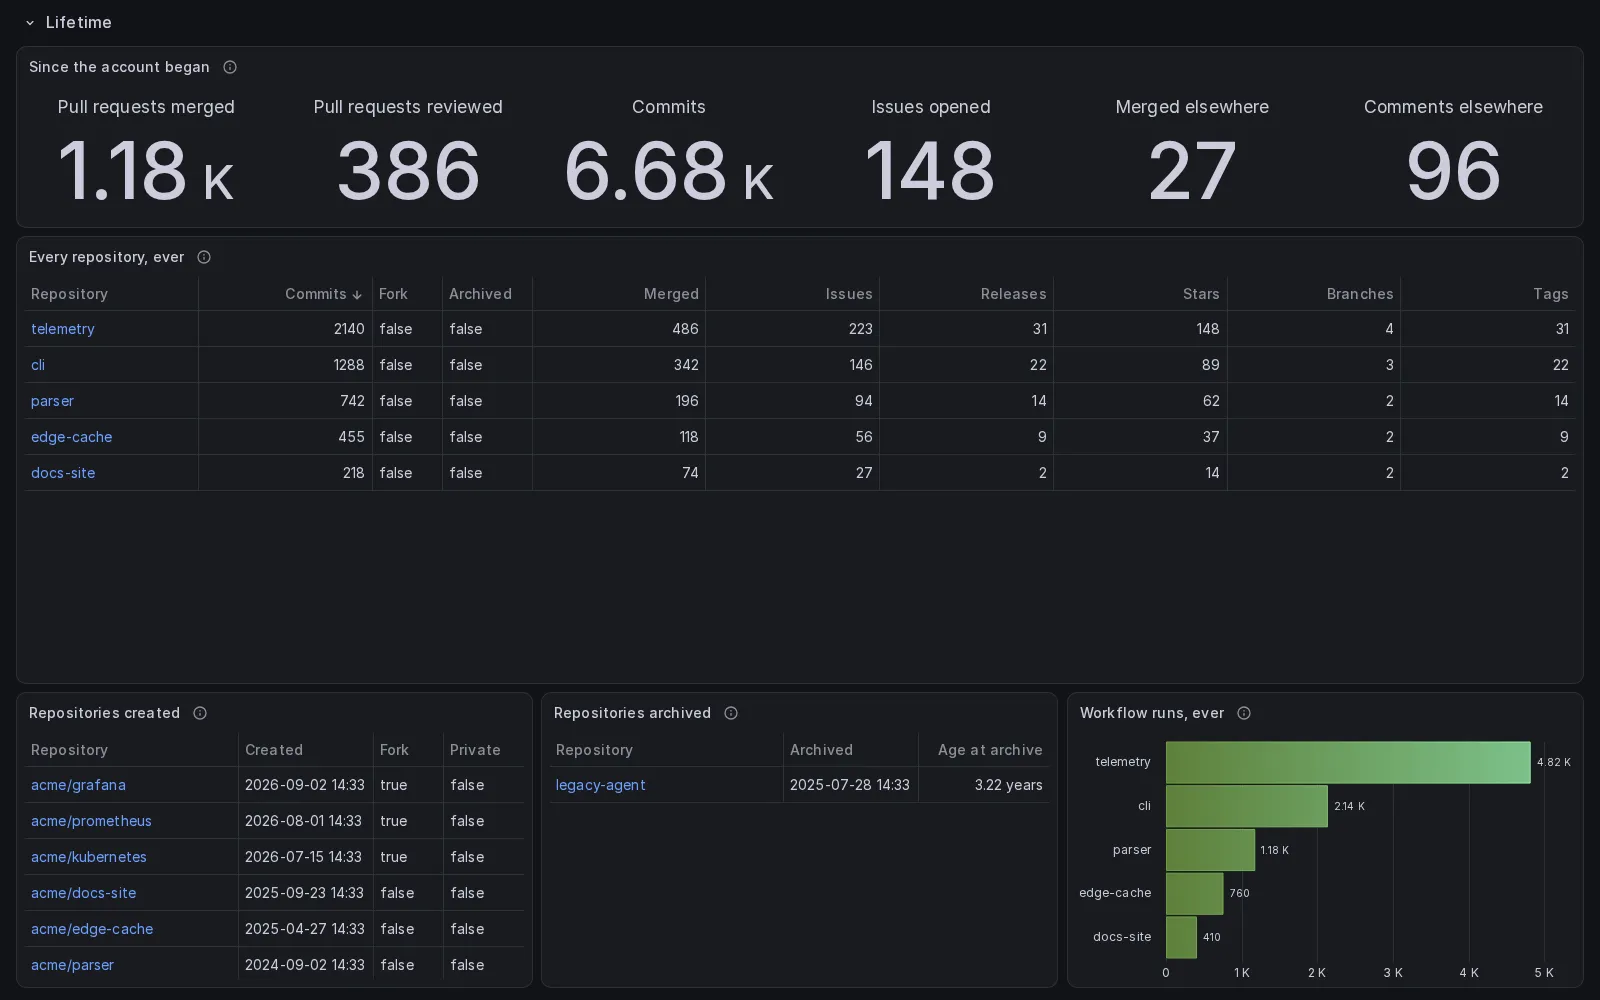Open the Since the account began panel title
This screenshot has height=1000, width=1600.
coord(119,67)
